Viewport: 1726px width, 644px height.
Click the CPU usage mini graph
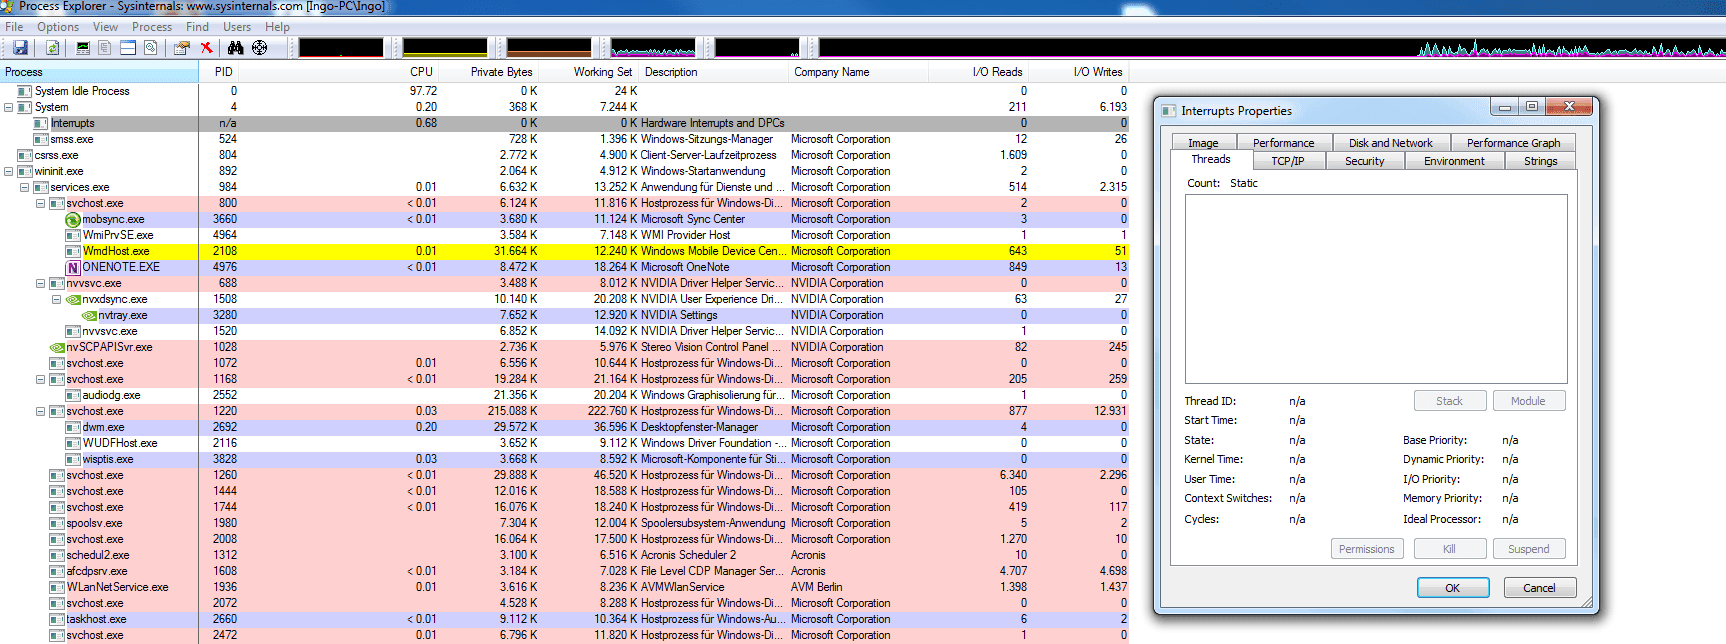coord(341,47)
